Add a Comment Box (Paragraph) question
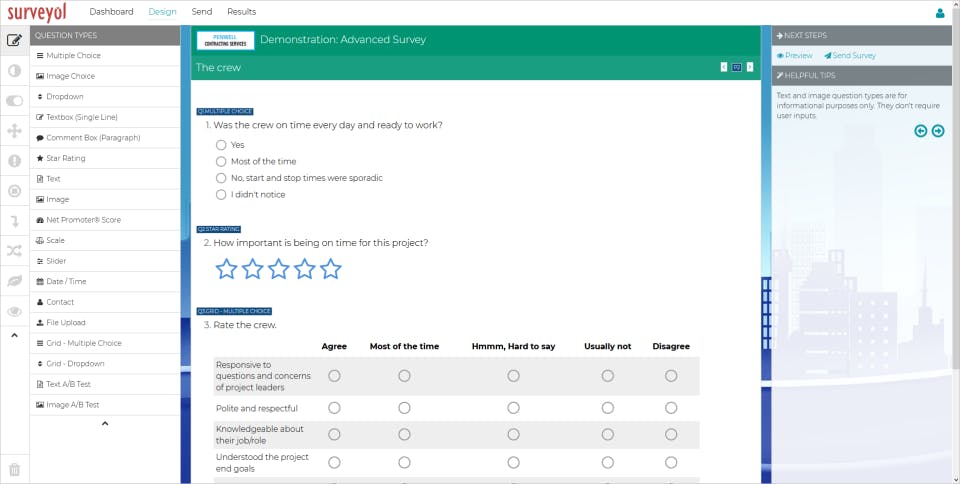 click(x=105, y=138)
